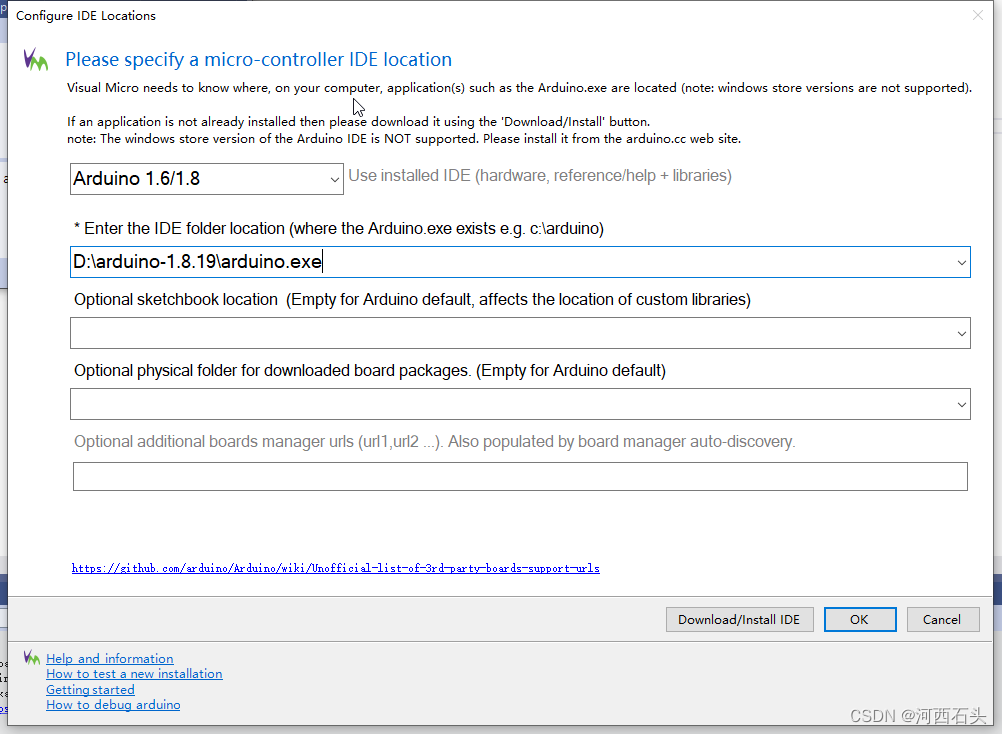Image resolution: width=1002 pixels, height=734 pixels.
Task: Open How to test a new installation link
Action: [x=134, y=674]
